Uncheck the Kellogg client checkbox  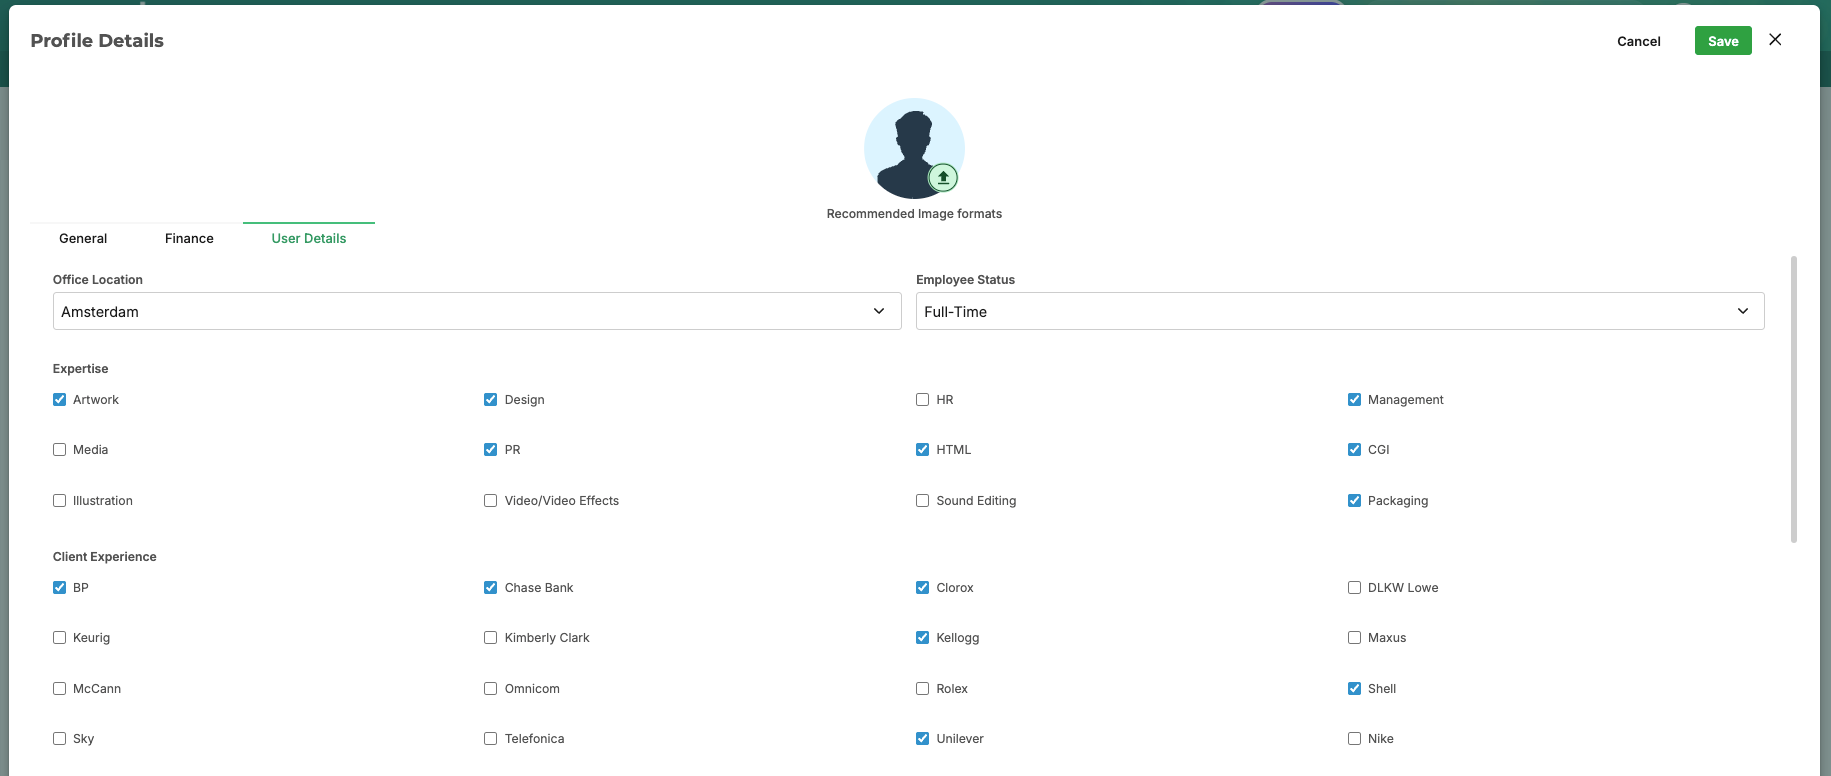pos(922,638)
